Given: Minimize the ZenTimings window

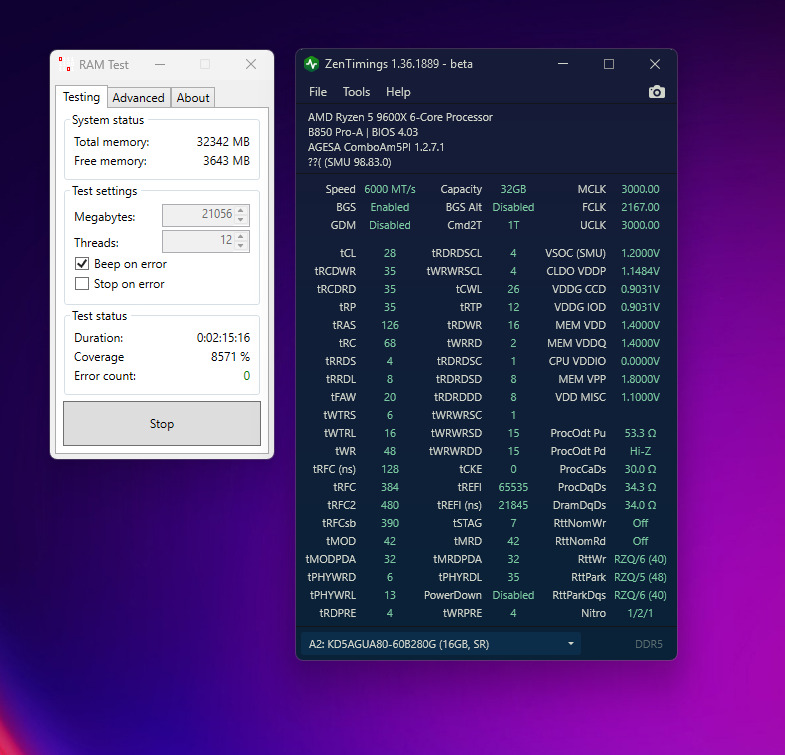Looking at the screenshot, I should coord(563,64).
